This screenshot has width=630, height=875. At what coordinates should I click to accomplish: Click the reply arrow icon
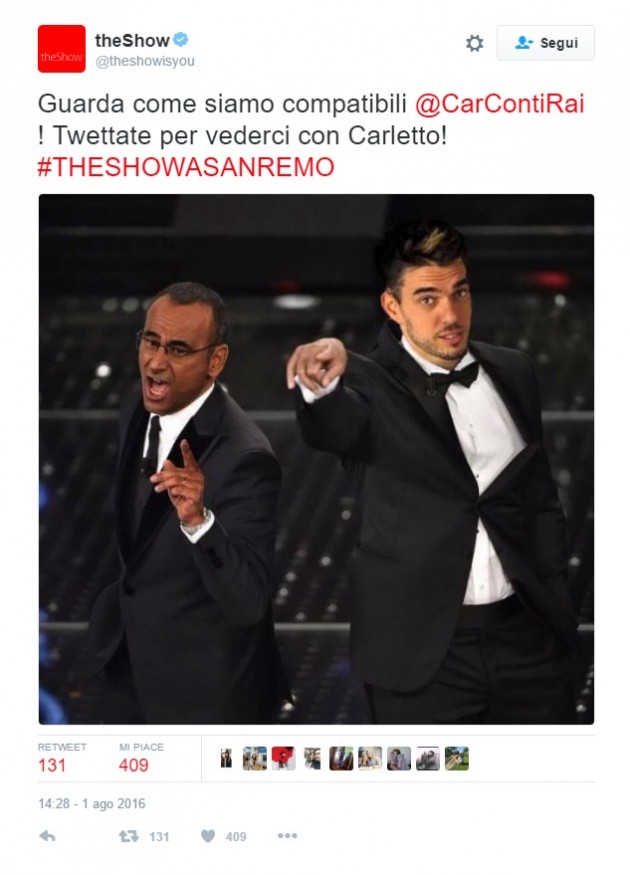(x=47, y=836)
